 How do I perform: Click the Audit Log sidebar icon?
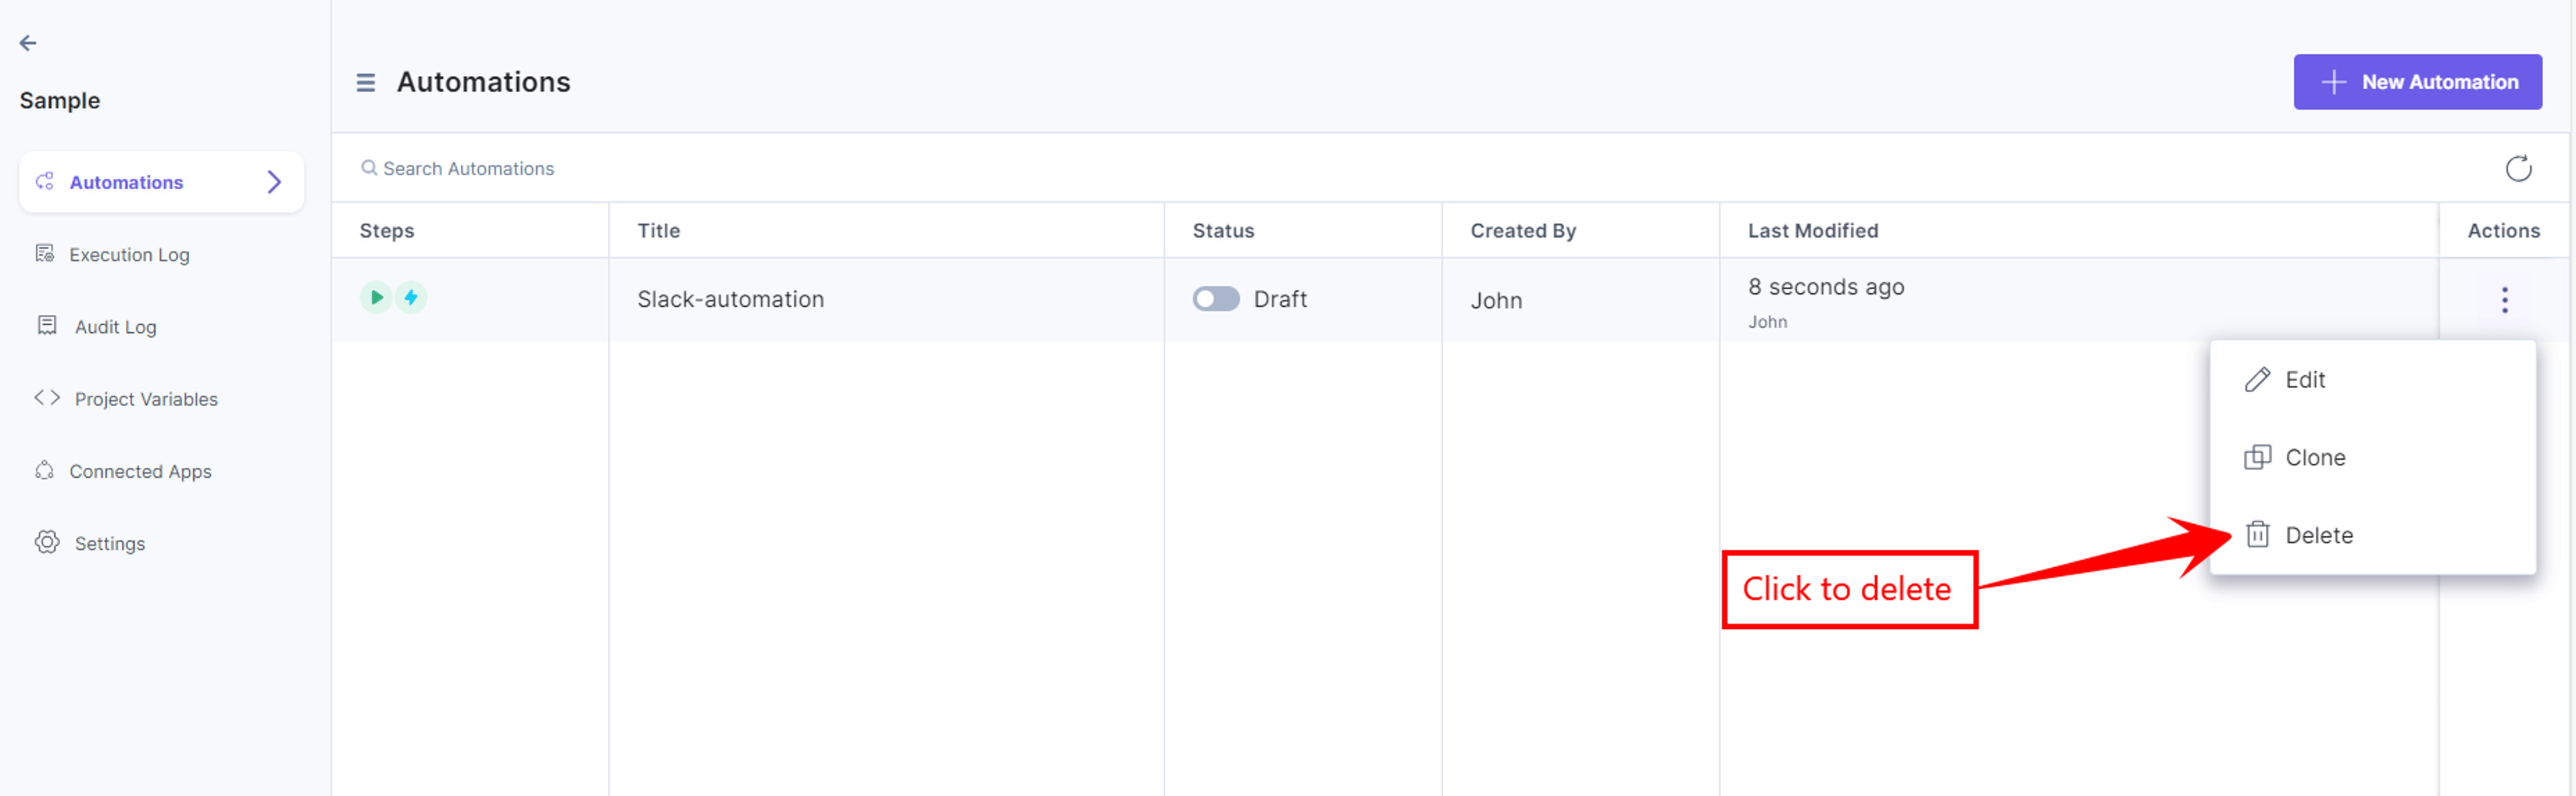[x=47, y=325]
